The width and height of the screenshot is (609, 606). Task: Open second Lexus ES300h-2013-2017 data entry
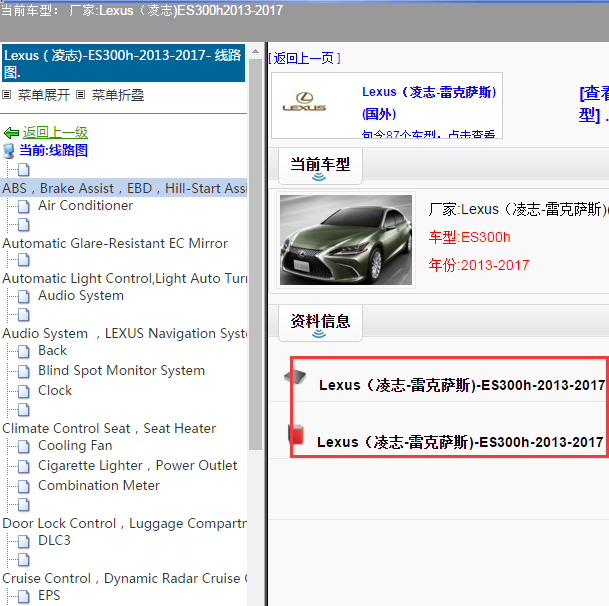[460, 442]
